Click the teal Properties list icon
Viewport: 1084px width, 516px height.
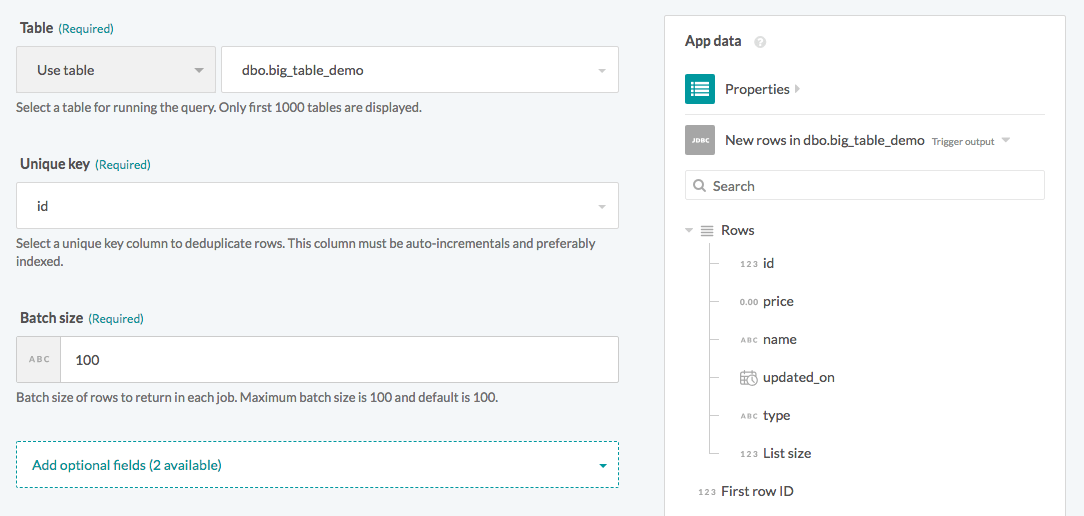click(700, 89)
